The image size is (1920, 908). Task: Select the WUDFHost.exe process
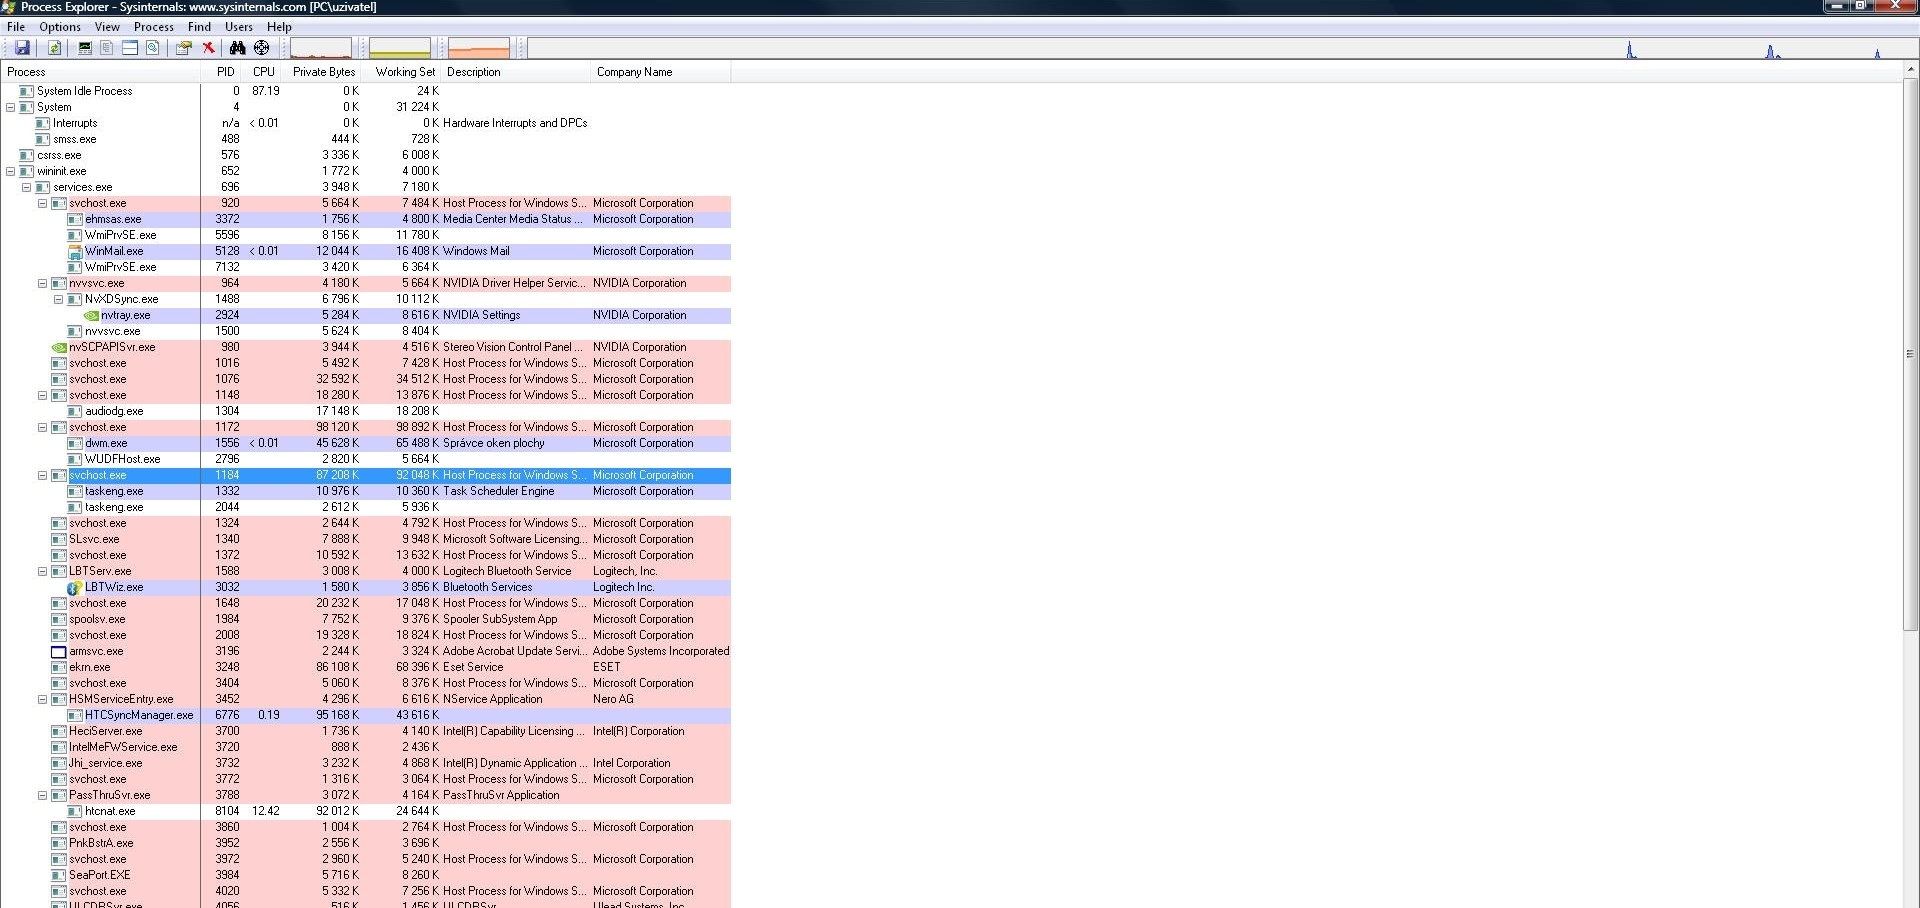(365, 459)
